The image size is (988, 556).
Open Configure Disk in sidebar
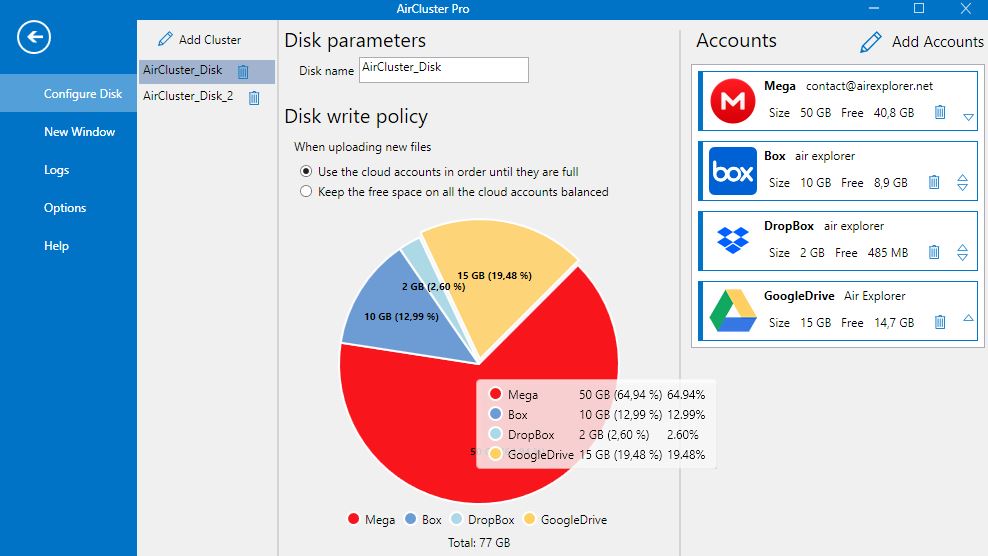[68, 93]
